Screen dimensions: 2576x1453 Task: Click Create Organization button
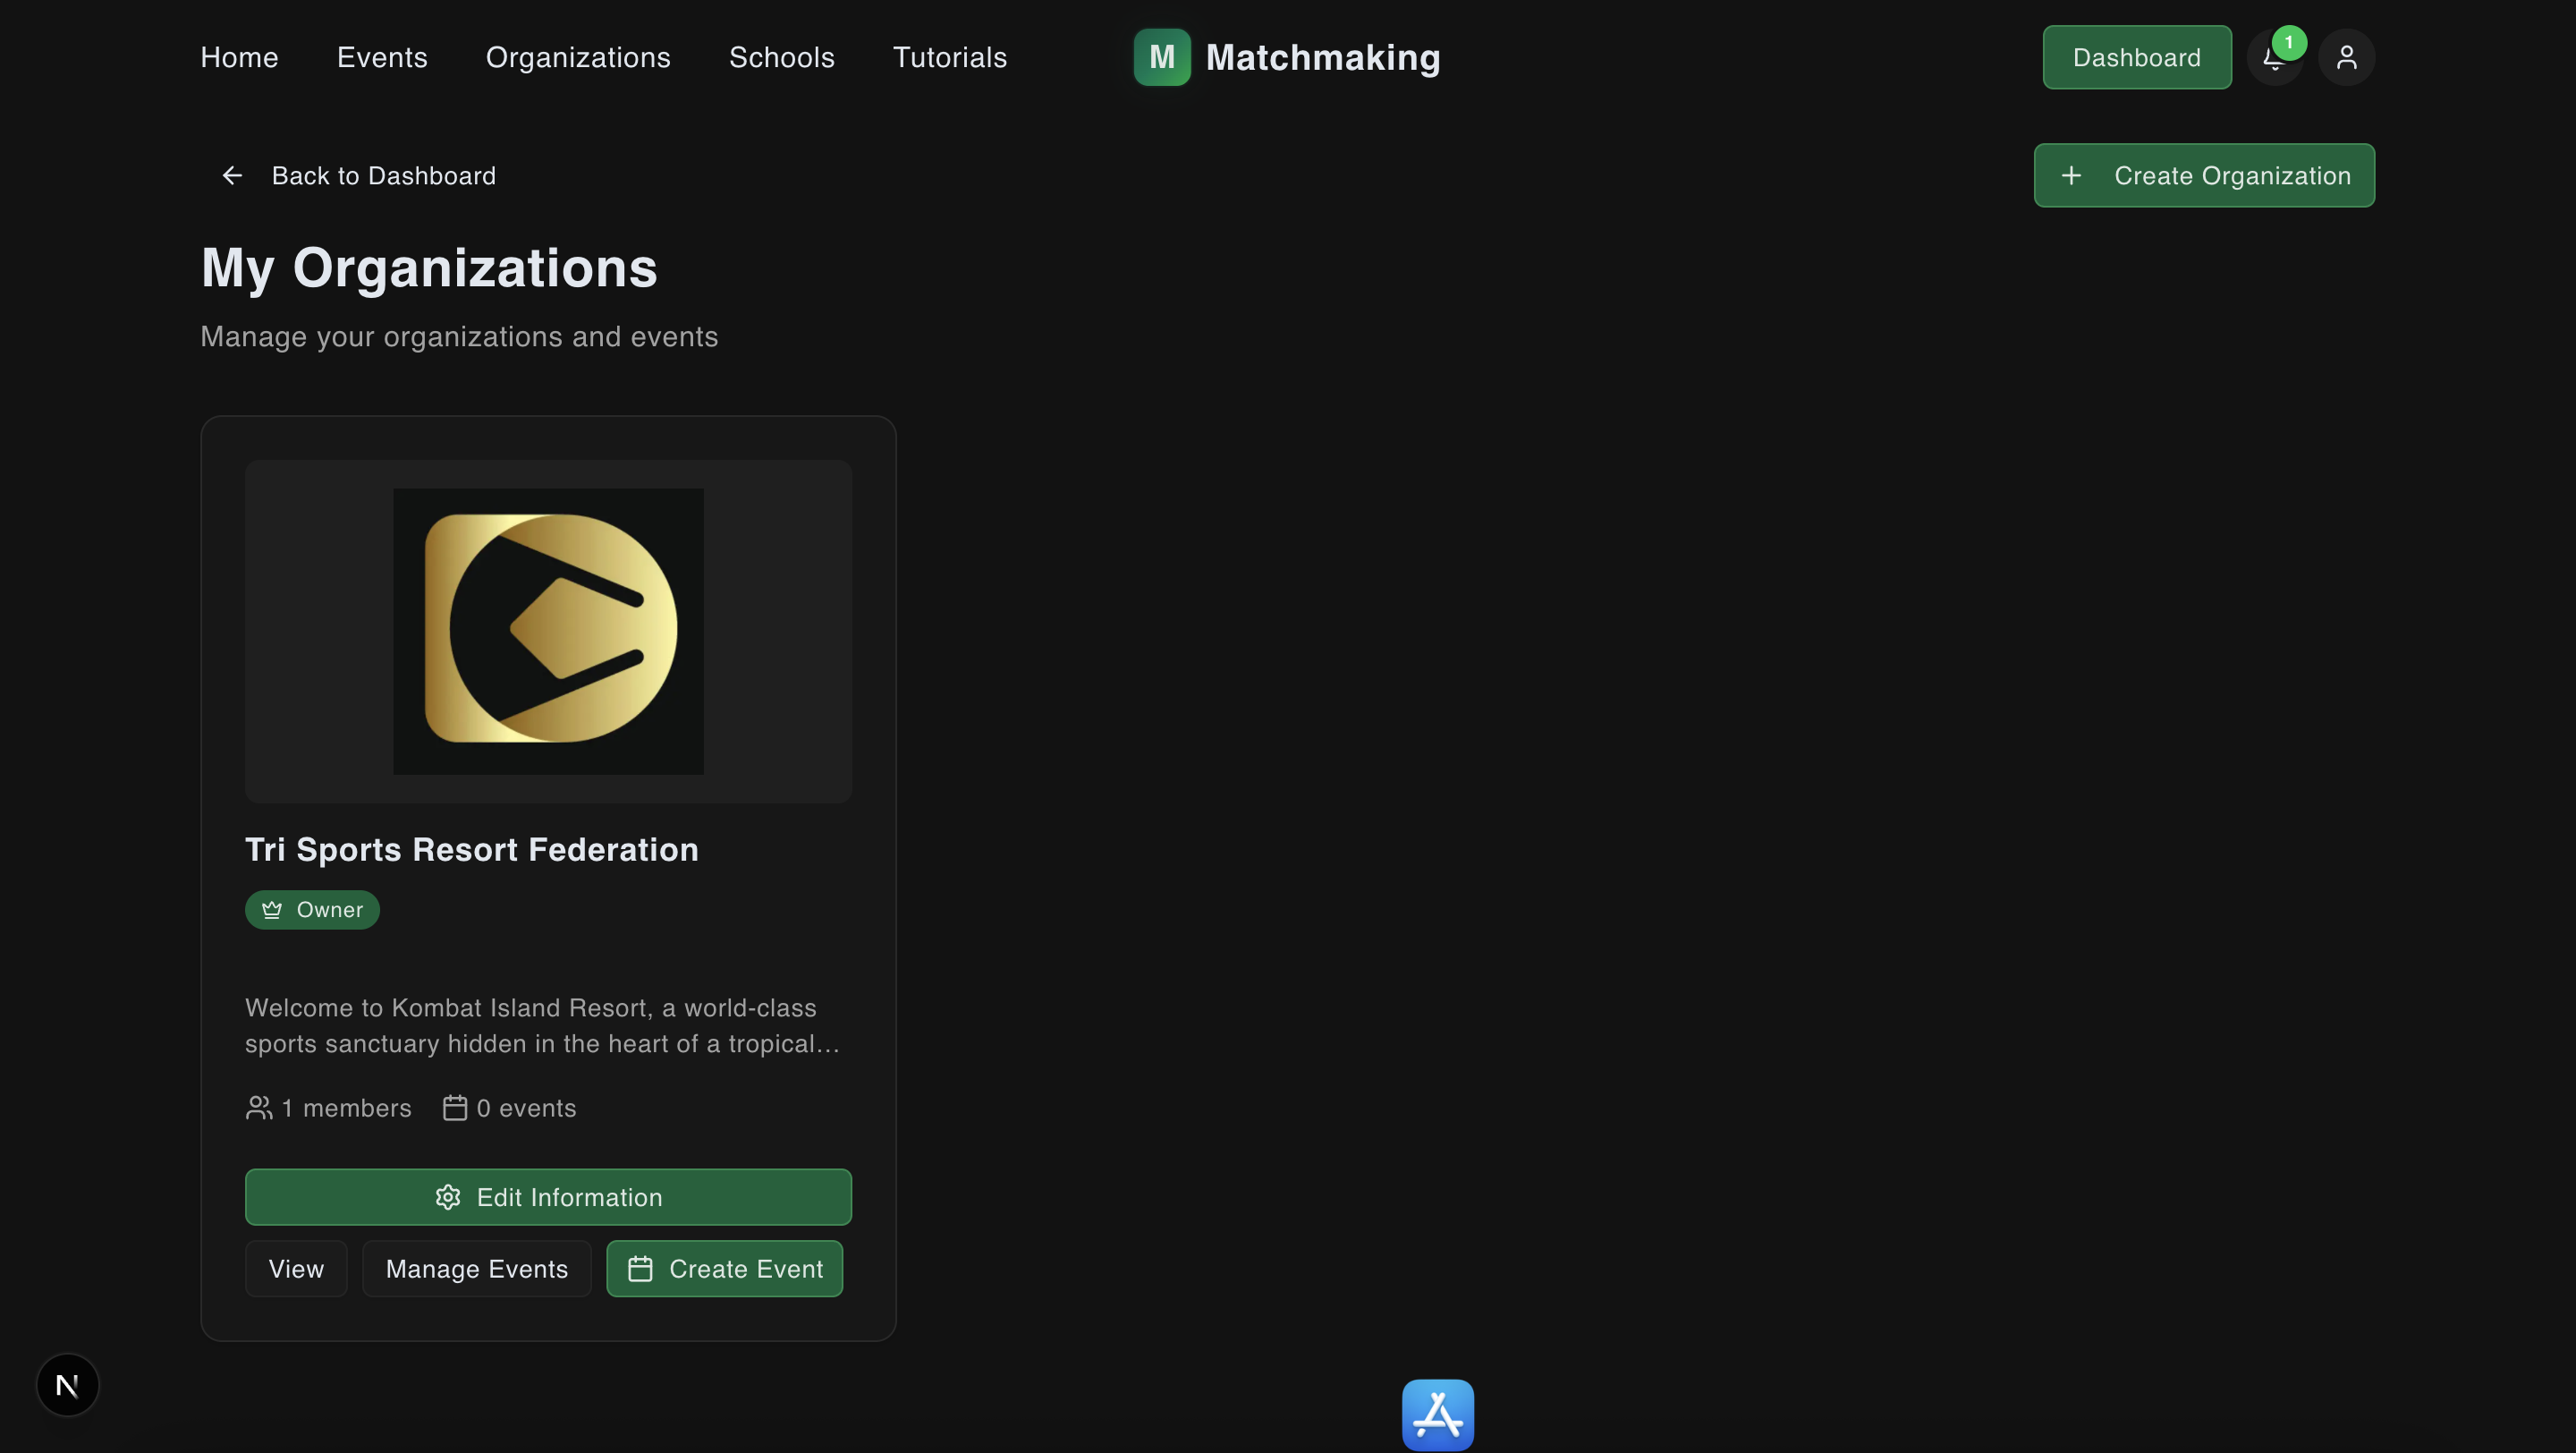click(x=2204, y=176)
